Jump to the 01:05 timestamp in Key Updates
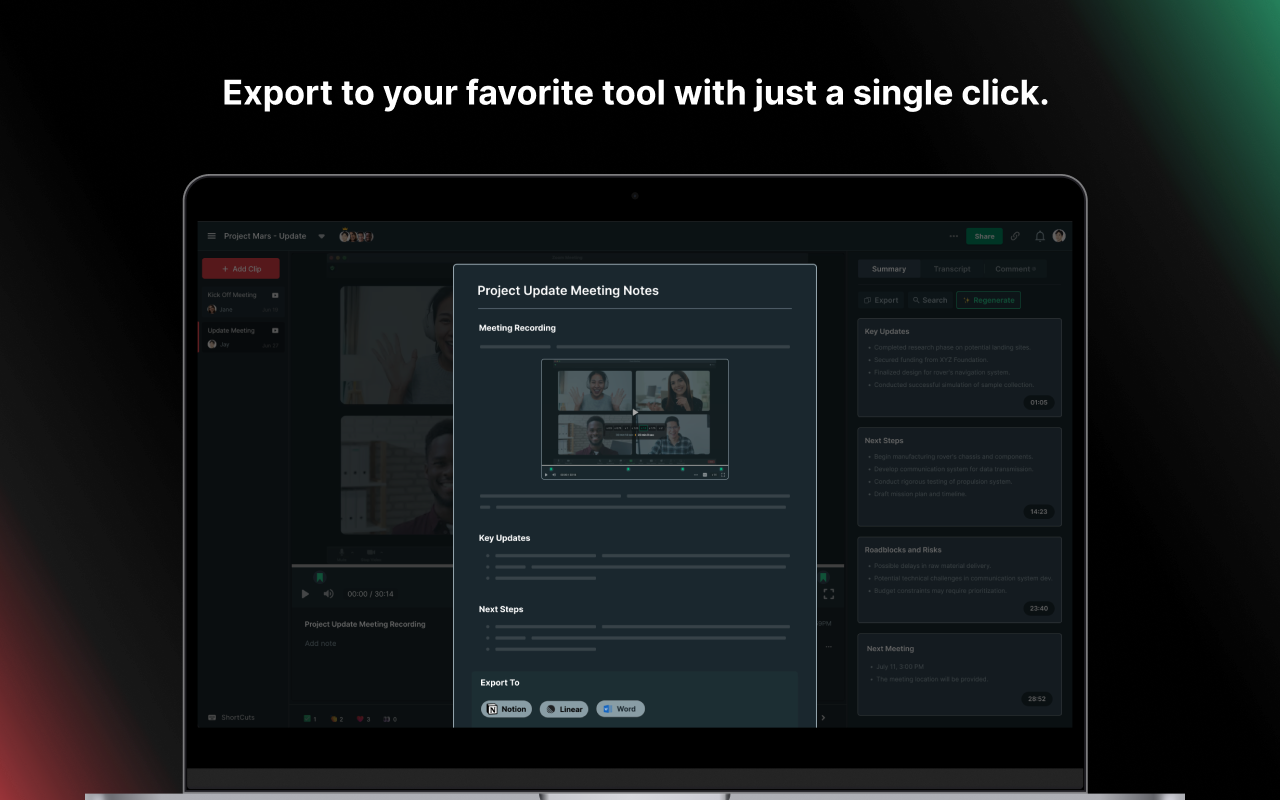The width and height of the screenshot is (1280, 800). pyautogui.click(x=1039, y=402)
